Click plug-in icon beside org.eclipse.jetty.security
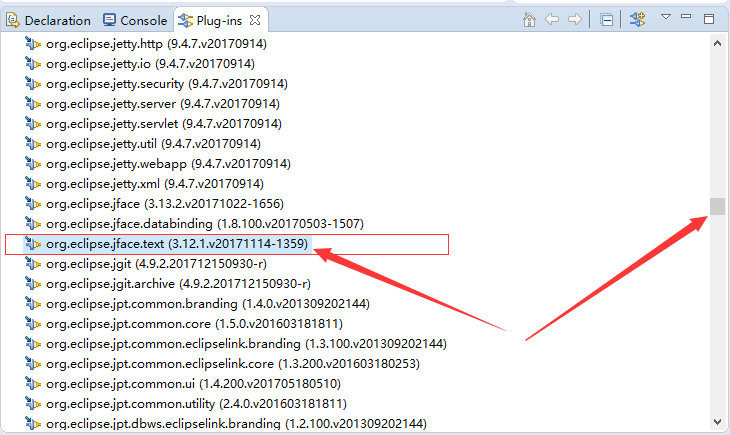Image resolution: width=730 pixels, height=435 pixels. click(x=33, y=84)
